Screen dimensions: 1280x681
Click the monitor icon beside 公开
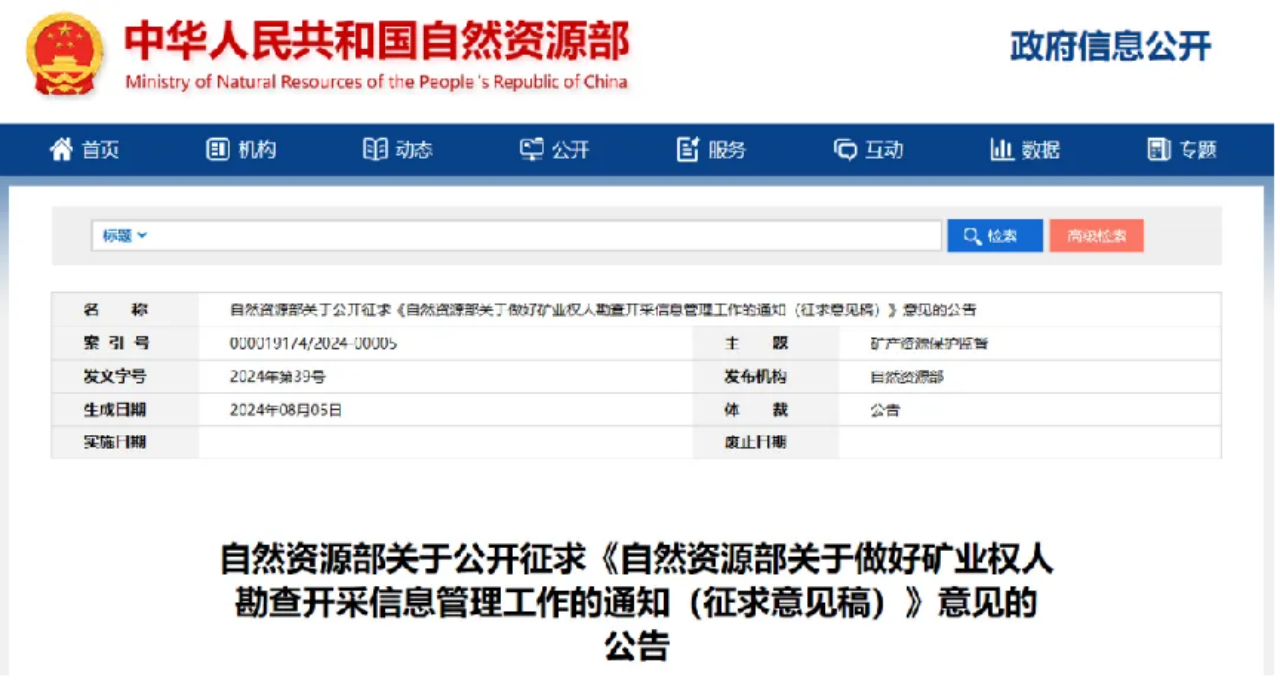pos(532,150)
